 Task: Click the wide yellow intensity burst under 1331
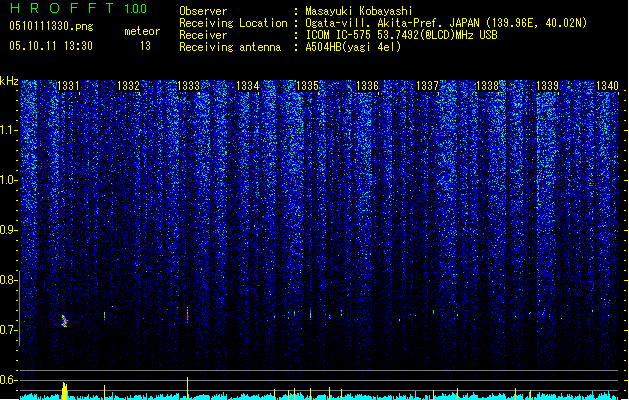65,391
